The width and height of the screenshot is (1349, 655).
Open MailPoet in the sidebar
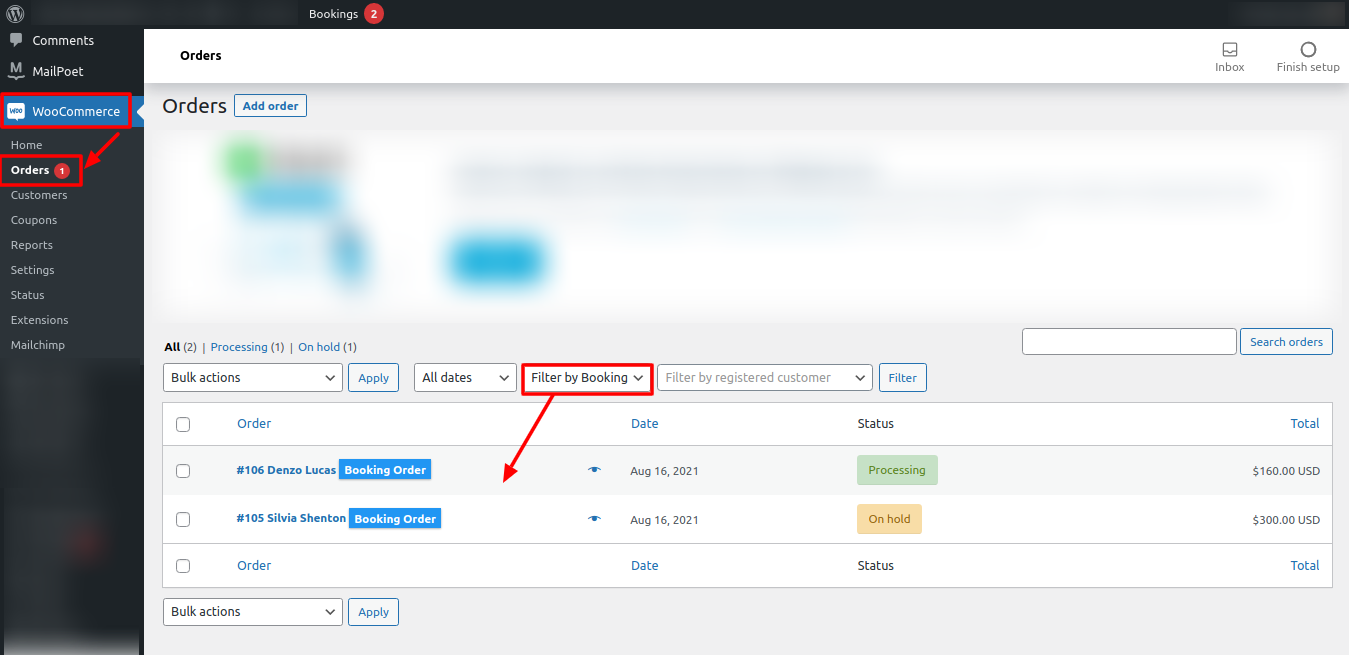(x=58, y=71)
